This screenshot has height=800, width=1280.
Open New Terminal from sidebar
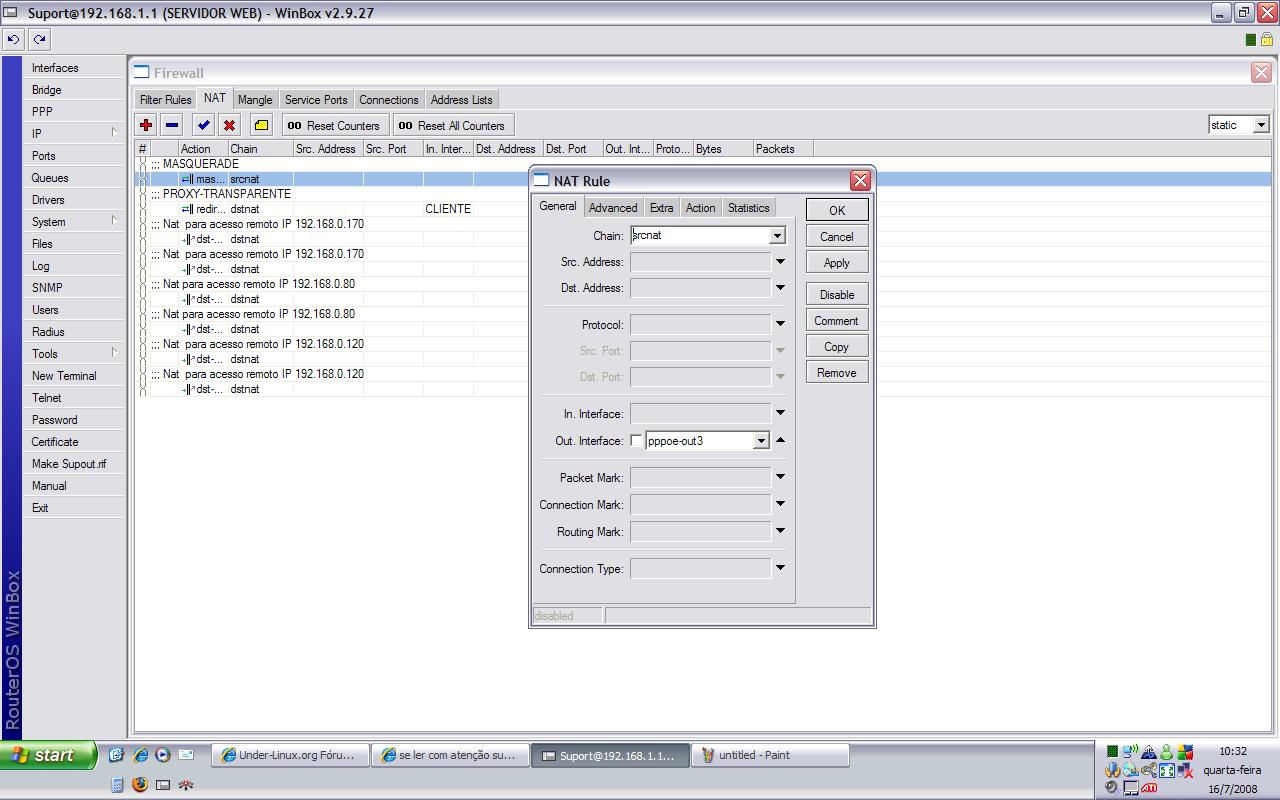click(x=74, y=376)
